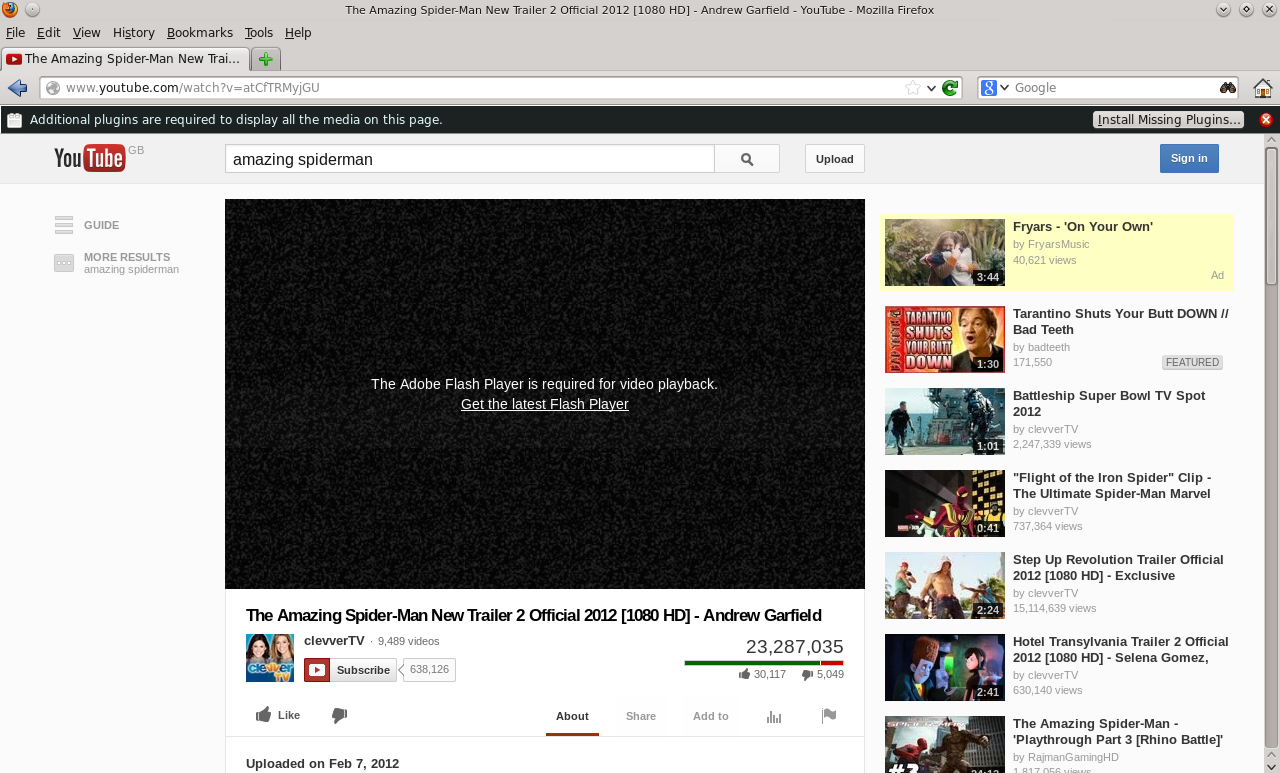Click the Uploaded on Feb 7, 2012 text
Viewport: 1280px width, 773px height.
pyautogui.click(x=322, y=764)
